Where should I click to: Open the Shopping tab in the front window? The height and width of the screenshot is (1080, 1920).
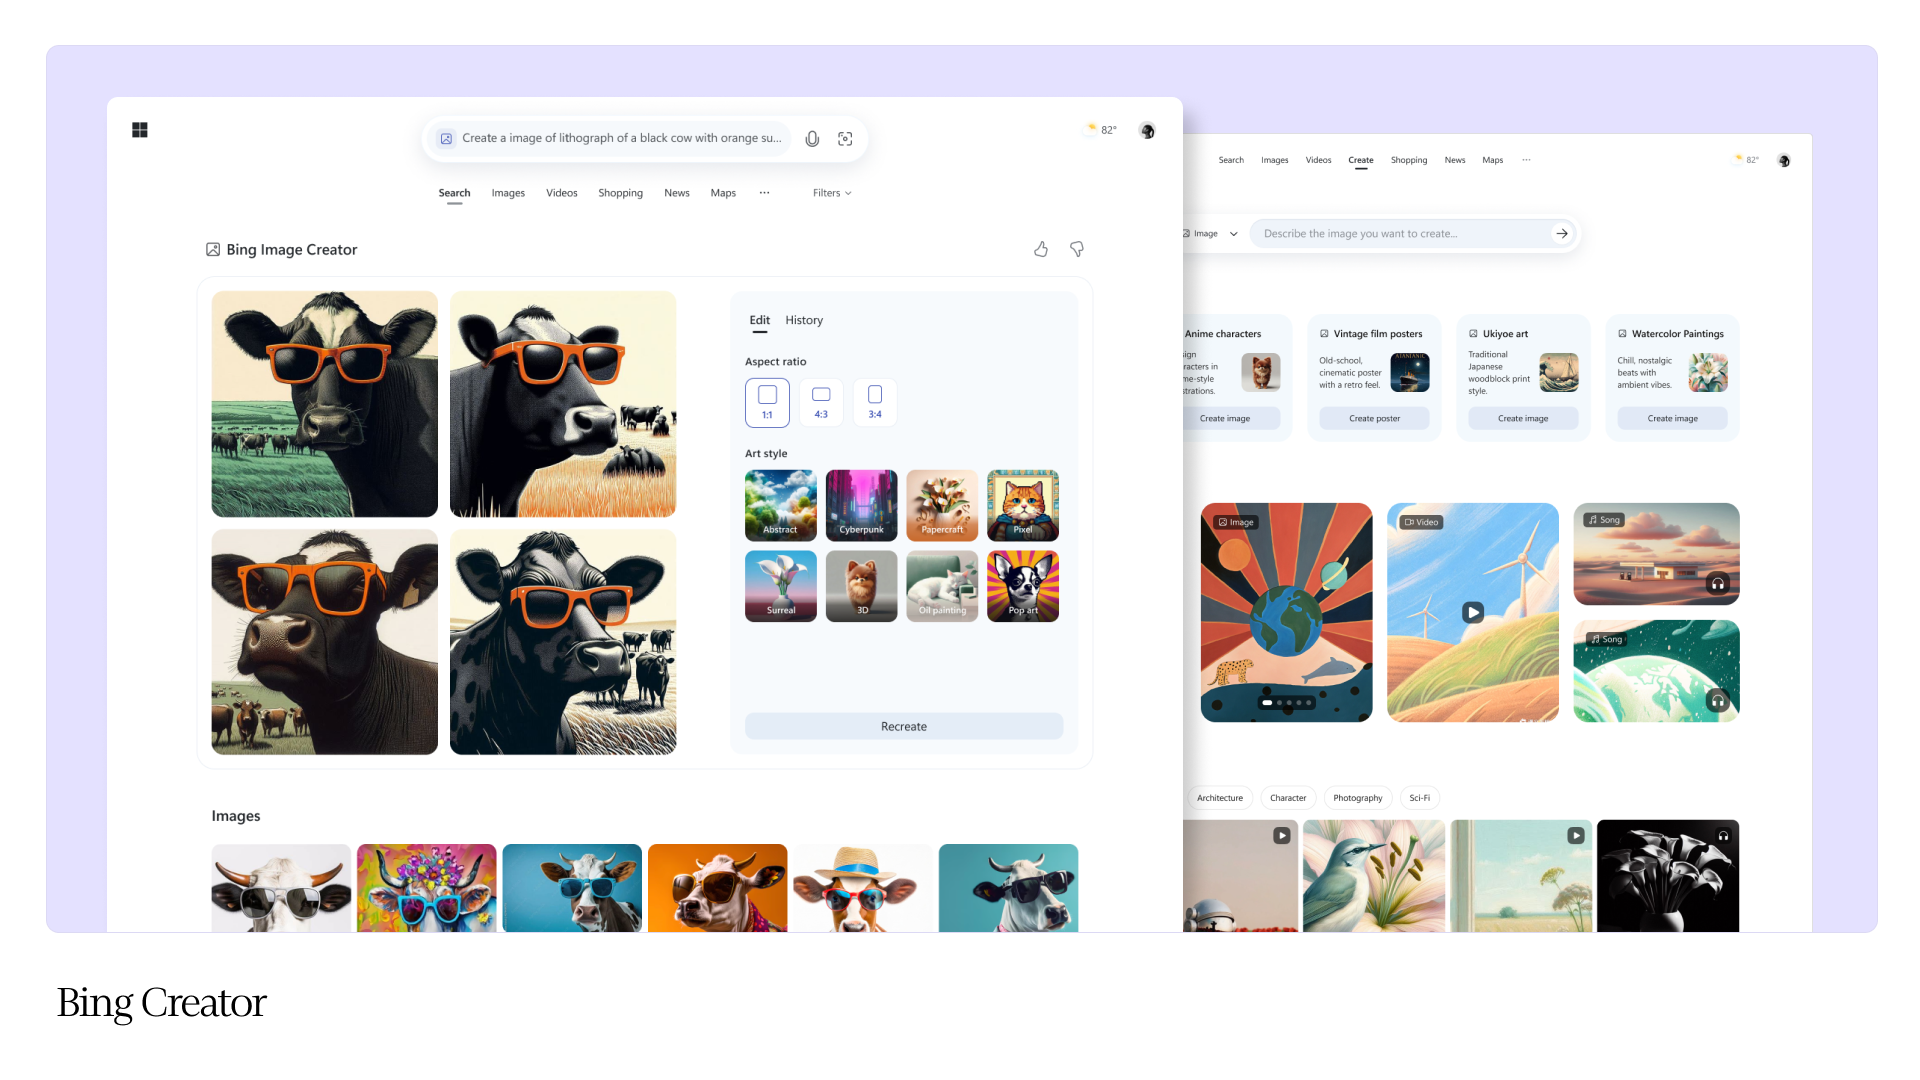point(621,193)
